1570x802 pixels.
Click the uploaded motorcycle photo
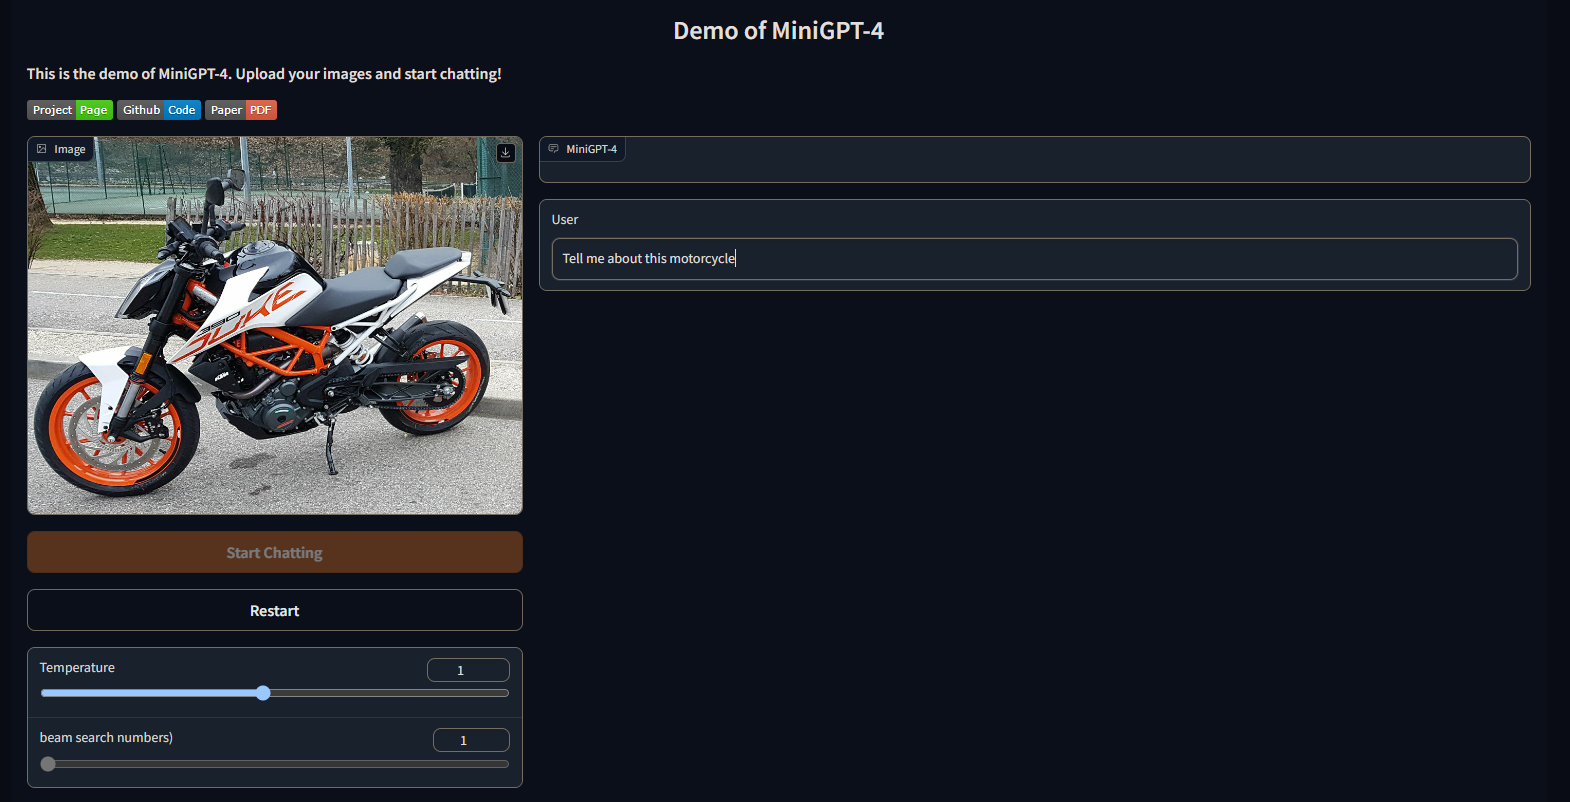(275, 325)
